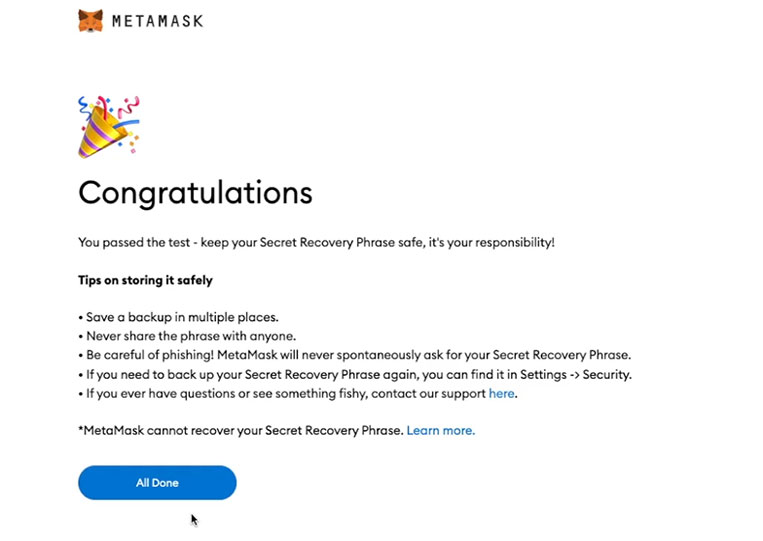Viewport: 763px width, 541px height.
Task: Click the MetaMask fox logo icon
Action: [91, 21]
